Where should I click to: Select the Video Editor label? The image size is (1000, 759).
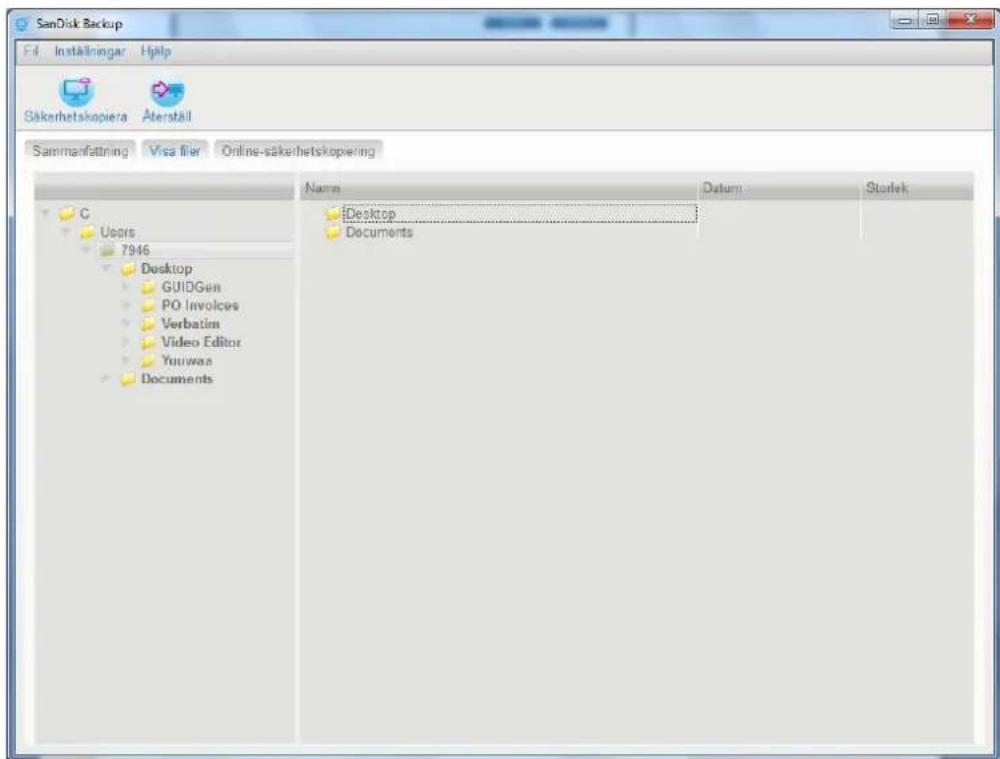coord(201,343)
